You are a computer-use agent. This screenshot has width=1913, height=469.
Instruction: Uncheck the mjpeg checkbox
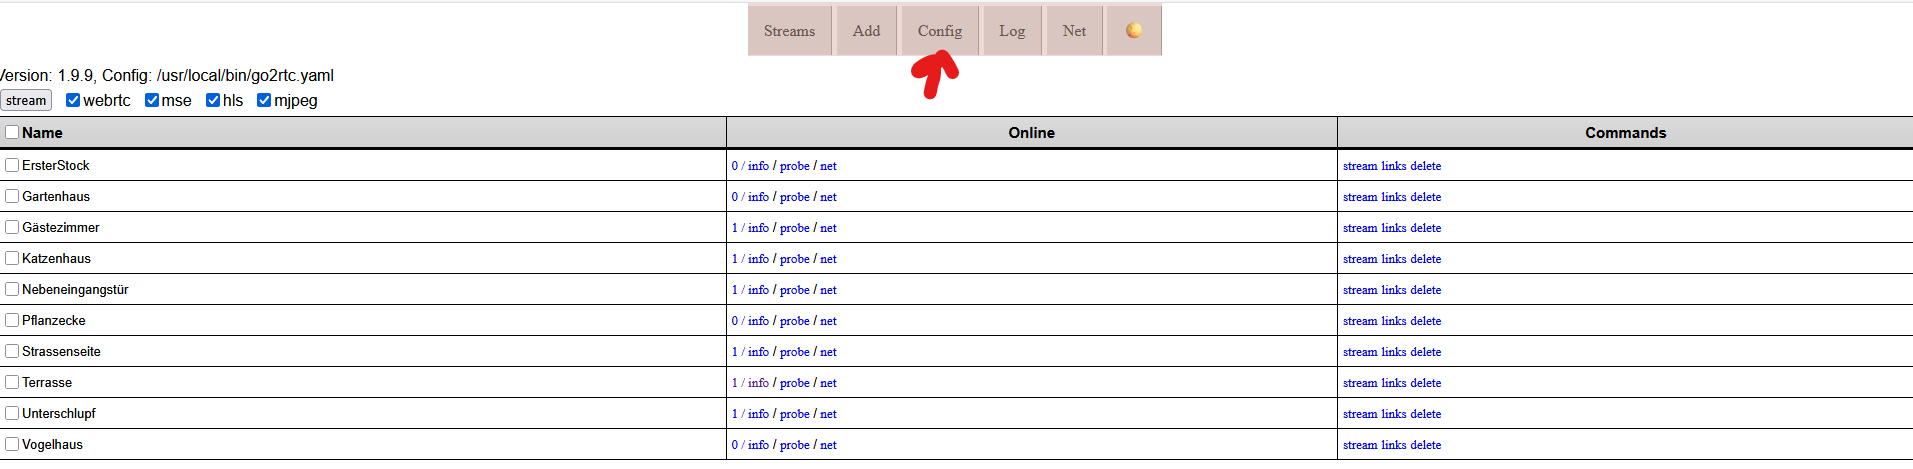coord(264,100)
